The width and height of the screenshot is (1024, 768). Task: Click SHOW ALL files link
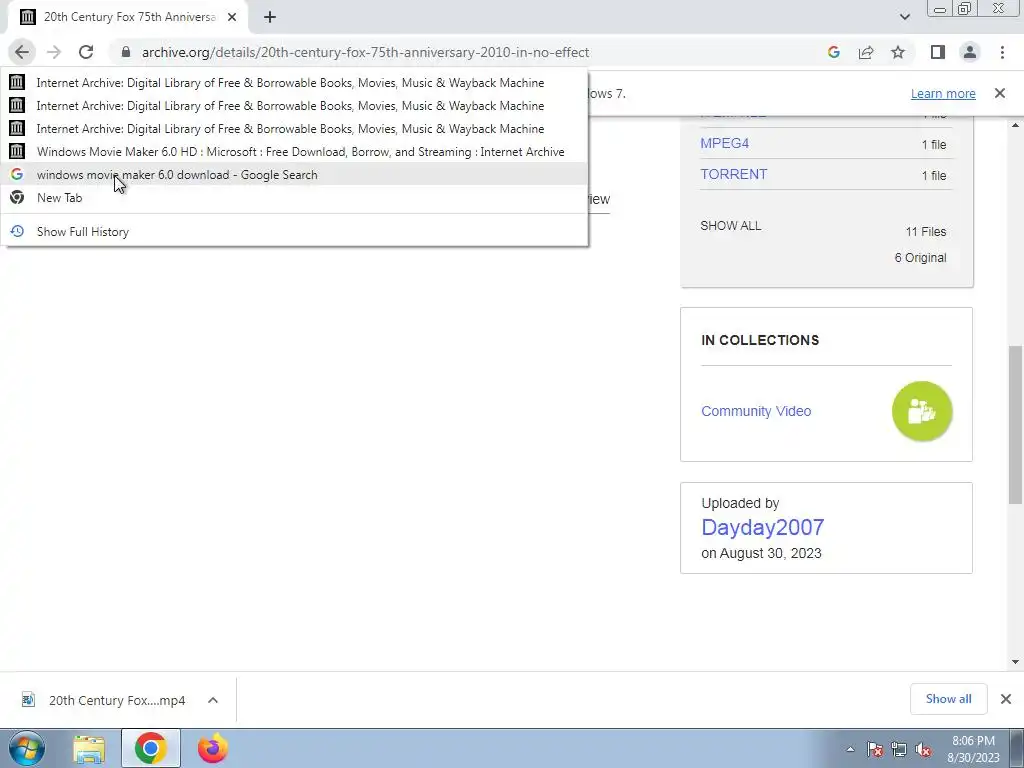coord(730,226)
